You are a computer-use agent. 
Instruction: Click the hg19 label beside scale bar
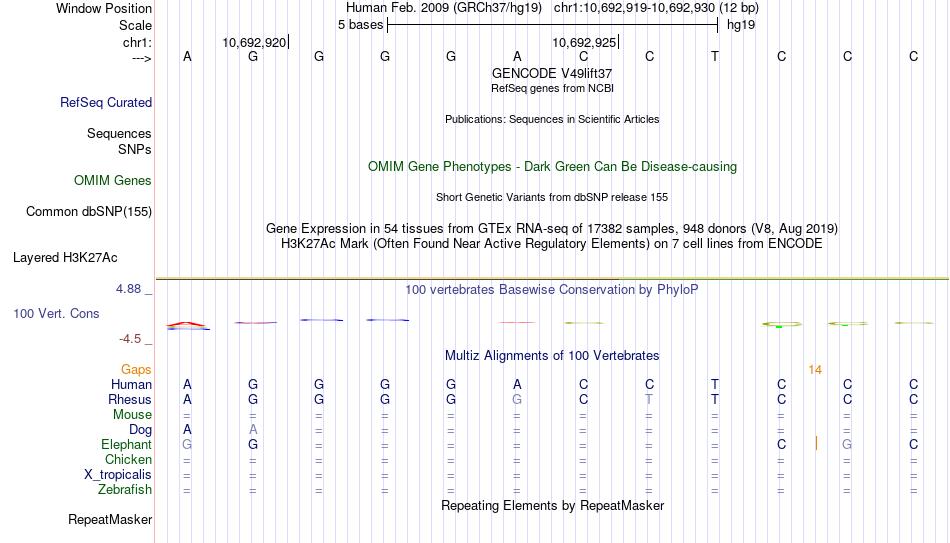741,25
